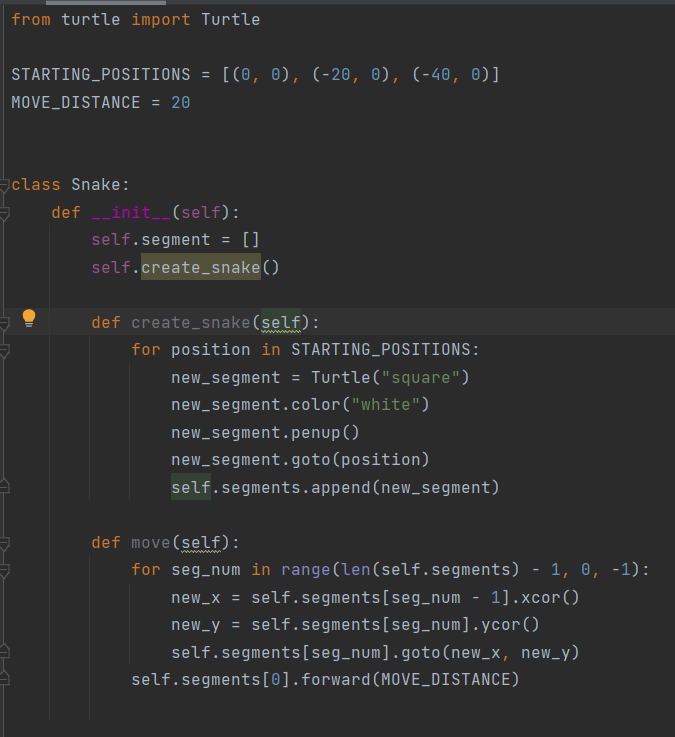
Task: Click MOVE_DISTANCE constant definition
Action: coord(76,102)
